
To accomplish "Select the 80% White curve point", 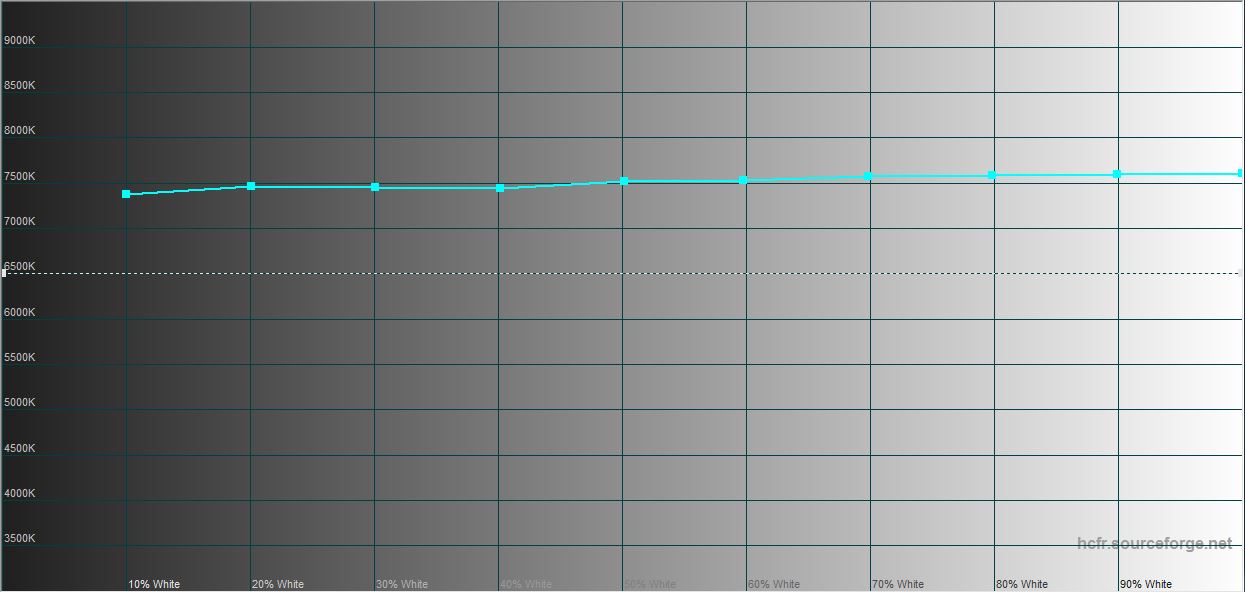I will click(992, 175).
